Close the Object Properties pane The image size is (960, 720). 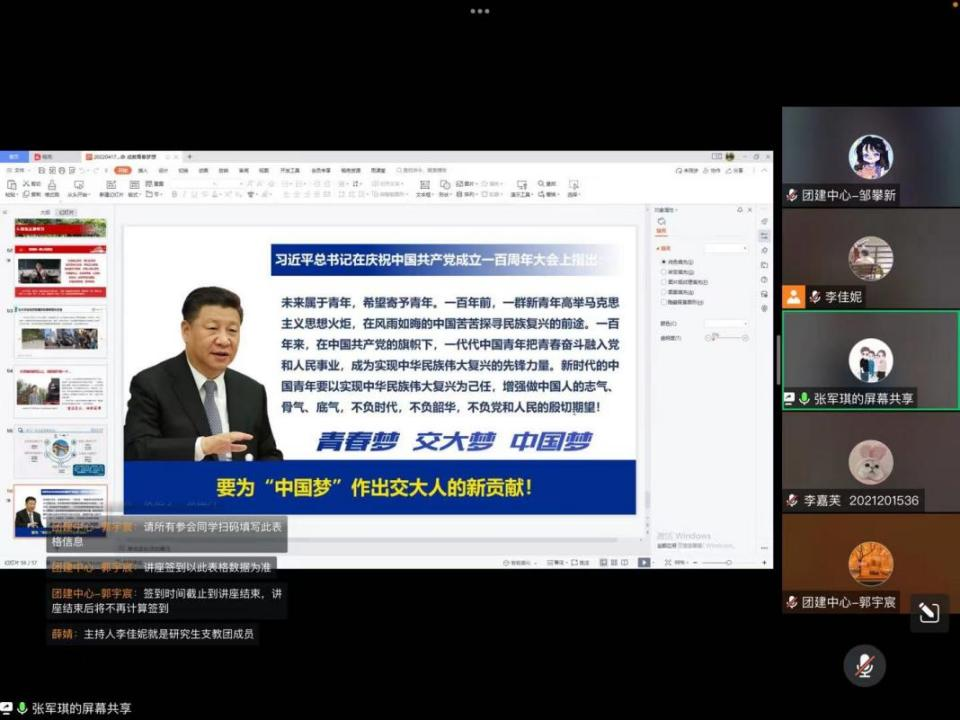751,210
